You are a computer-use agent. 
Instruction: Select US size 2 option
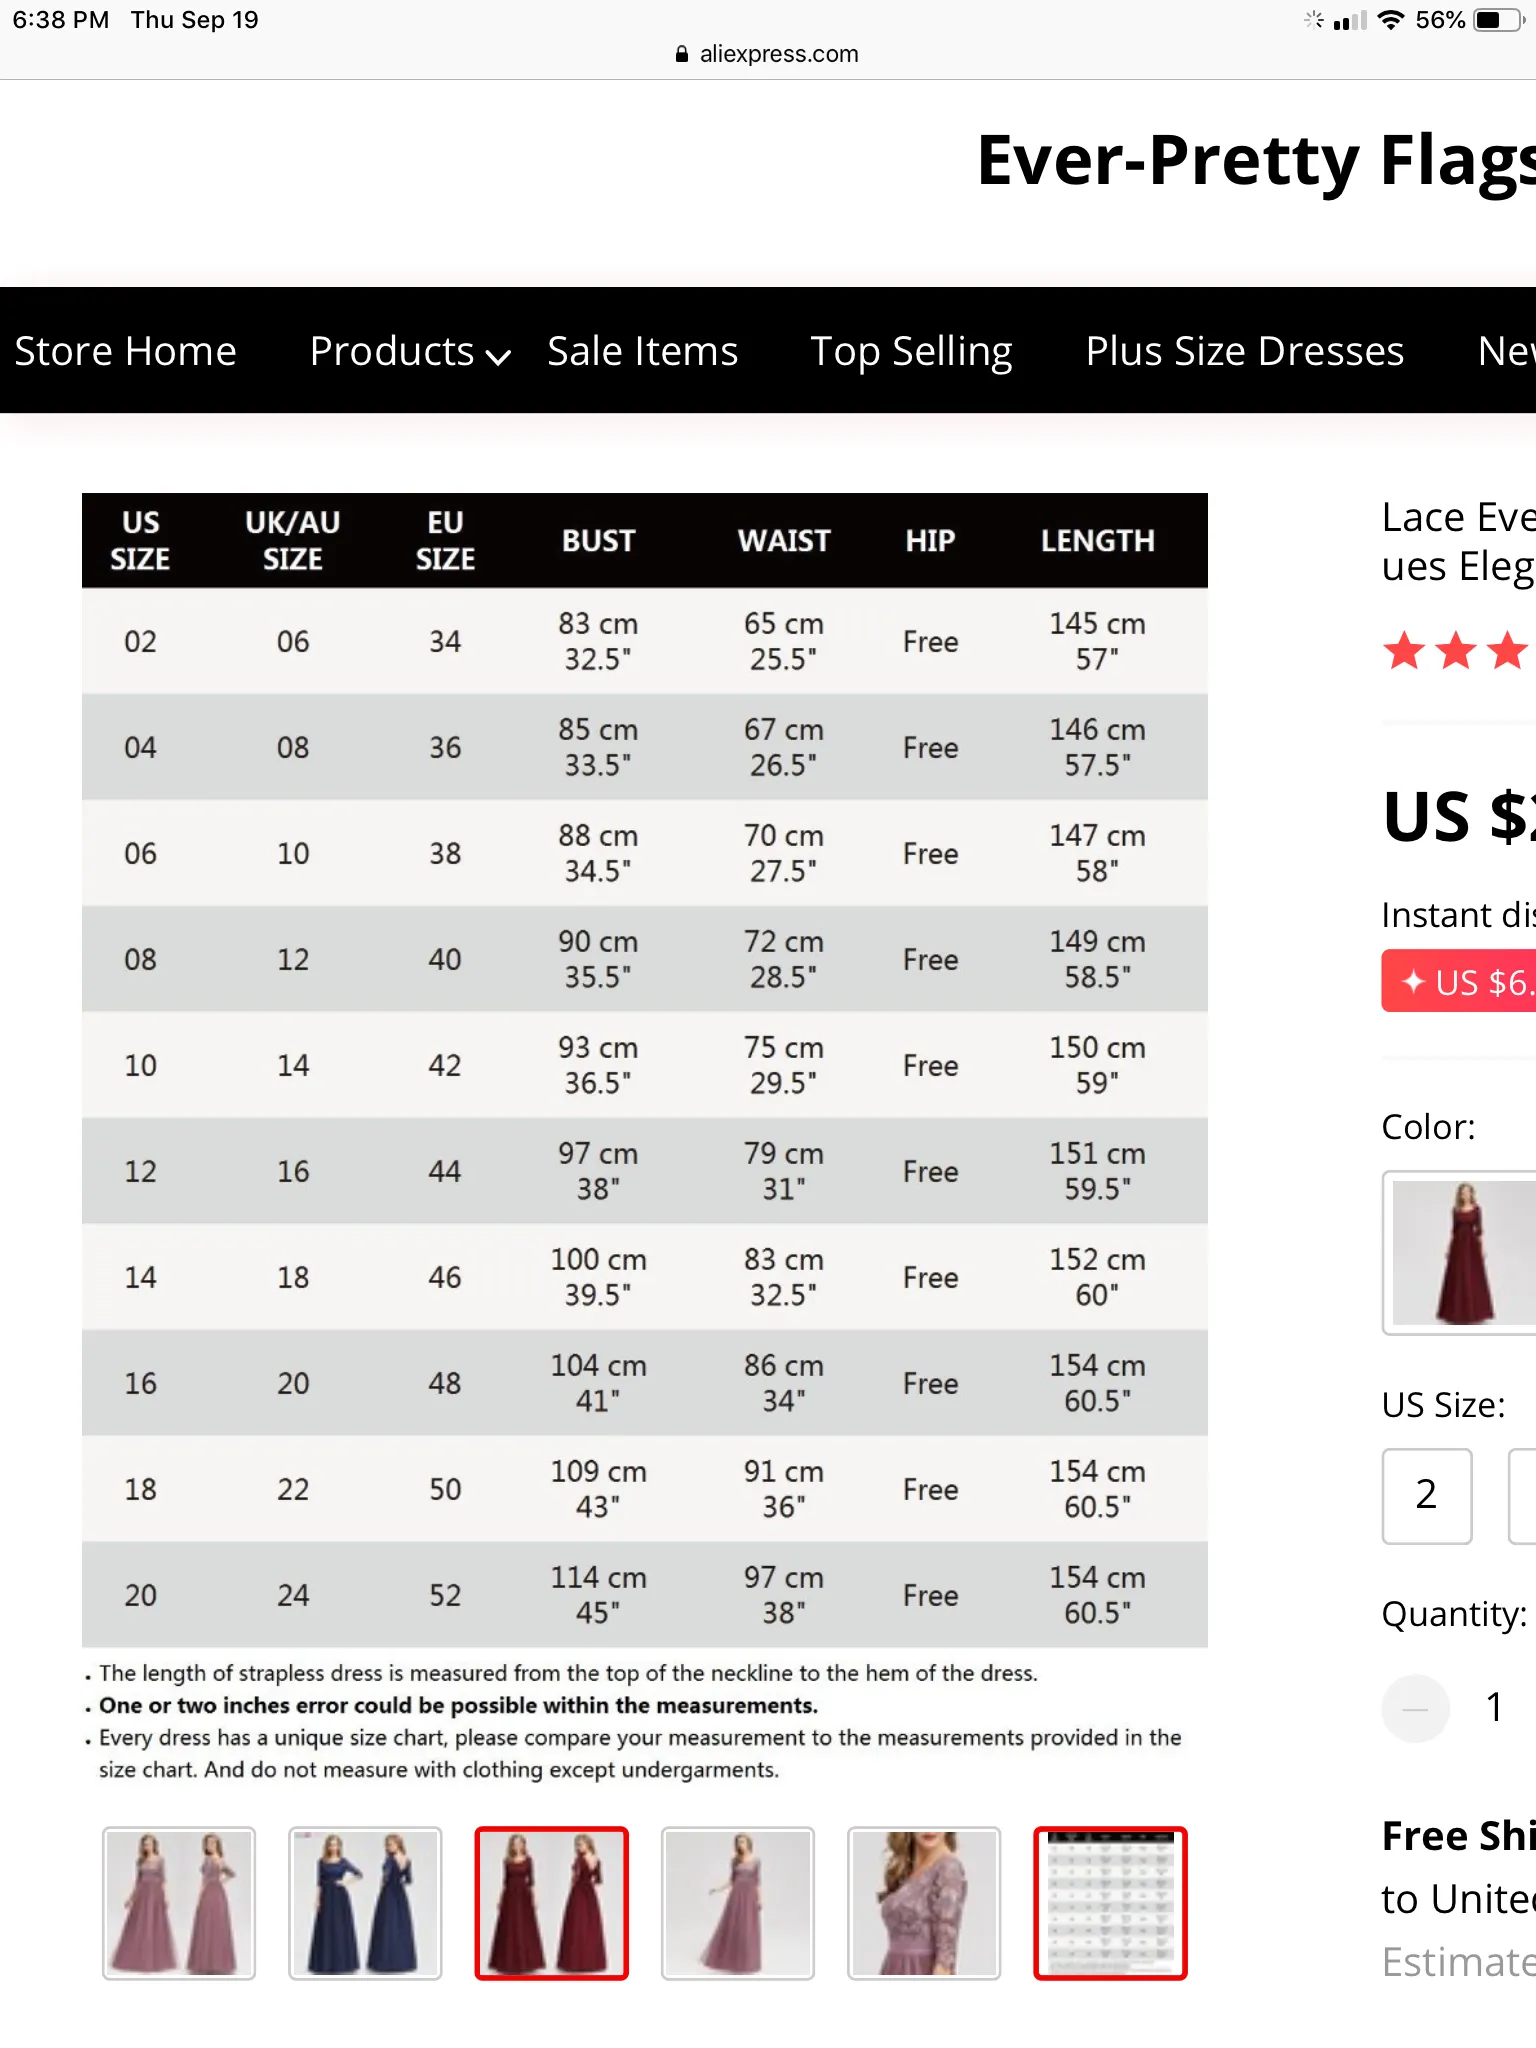[x=1427, y=1495]
